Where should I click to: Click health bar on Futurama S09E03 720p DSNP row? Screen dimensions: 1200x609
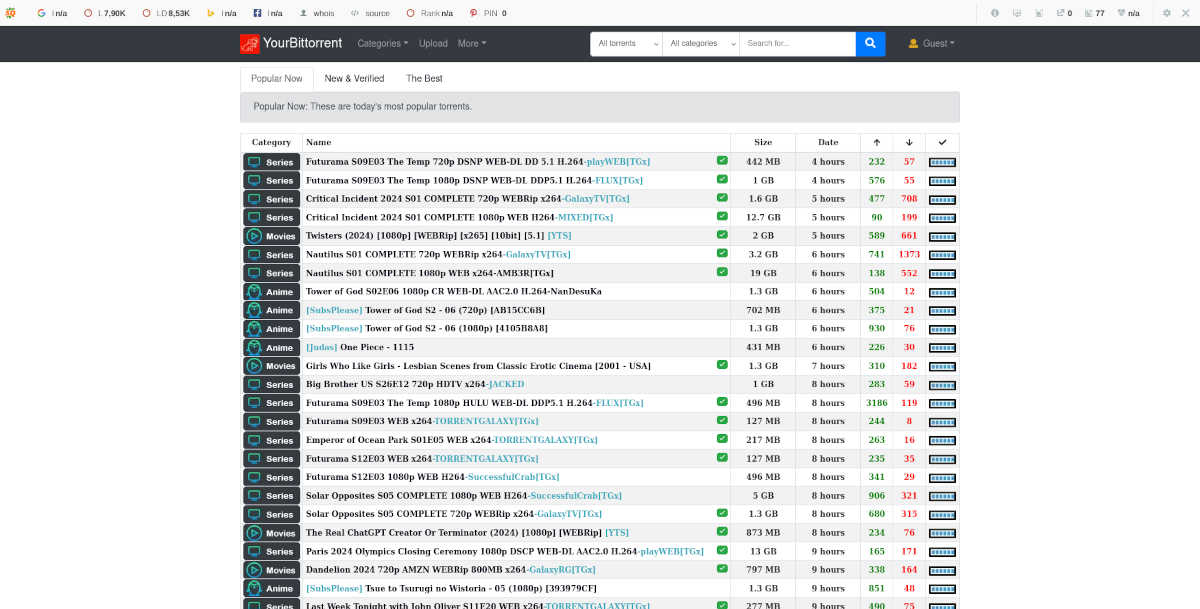pyautogui.click(x=942, y=162)
